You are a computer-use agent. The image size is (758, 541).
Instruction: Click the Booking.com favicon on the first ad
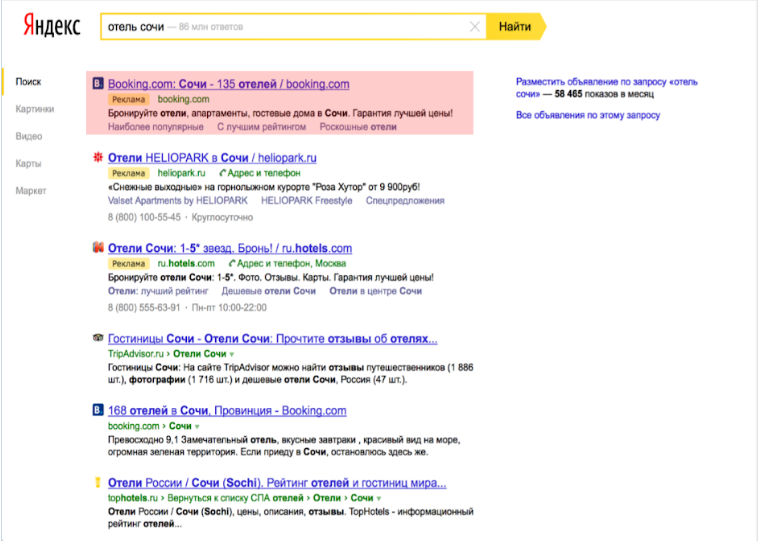pyautogui.click(x=97, y=85)
